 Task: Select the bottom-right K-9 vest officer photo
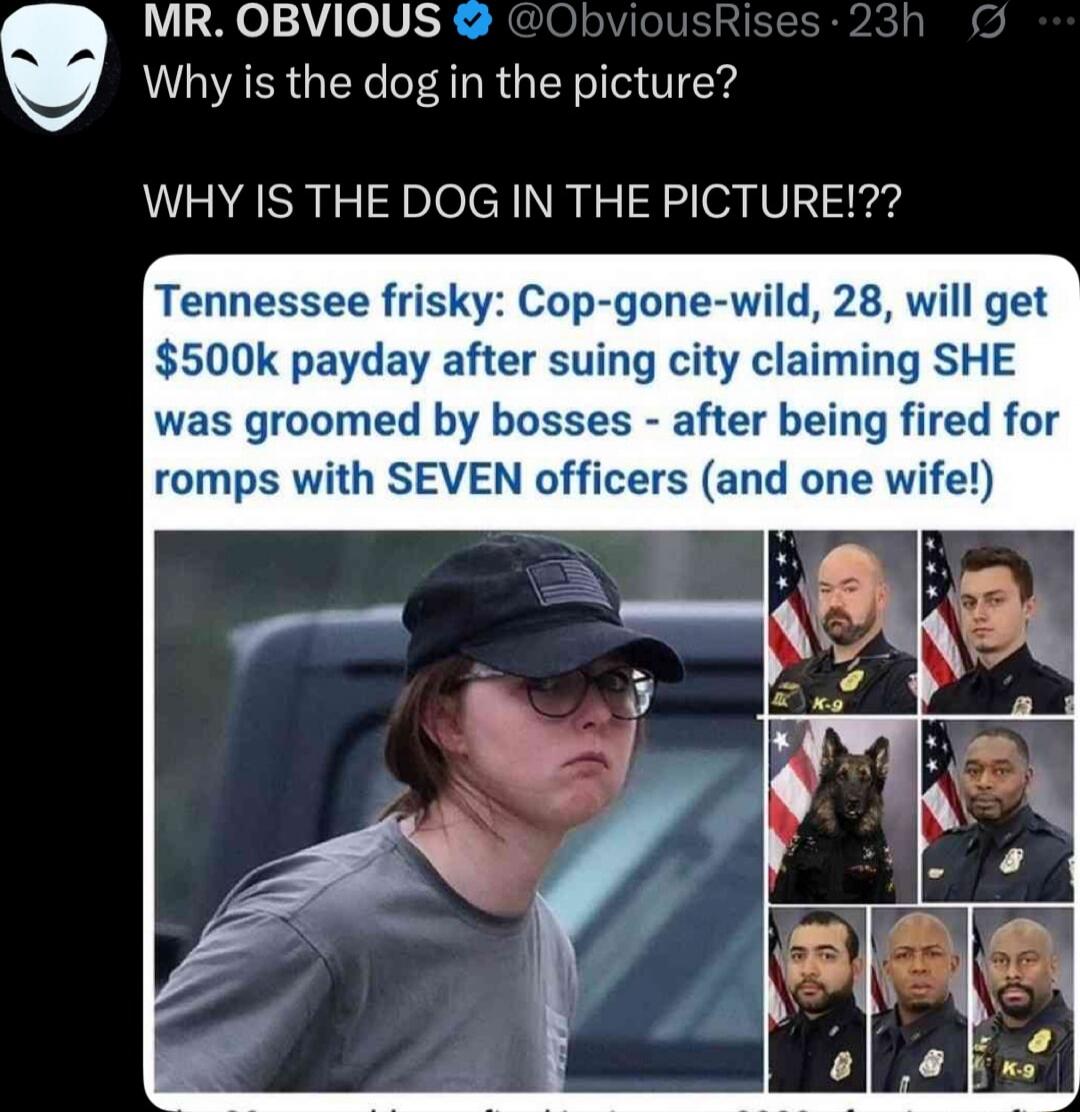click(1023, 999)
